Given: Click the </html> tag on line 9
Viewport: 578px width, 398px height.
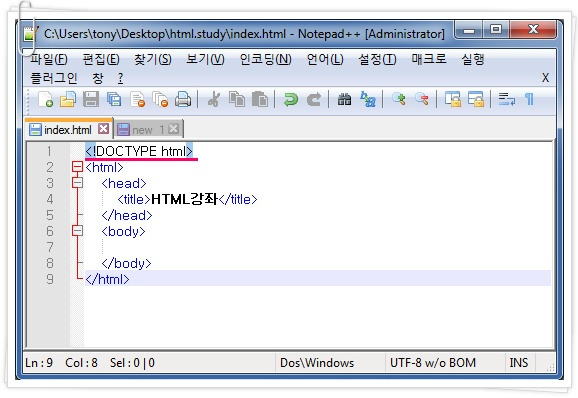Looking at the screenshot, I should pyautogui.click(x=107, y=279).
